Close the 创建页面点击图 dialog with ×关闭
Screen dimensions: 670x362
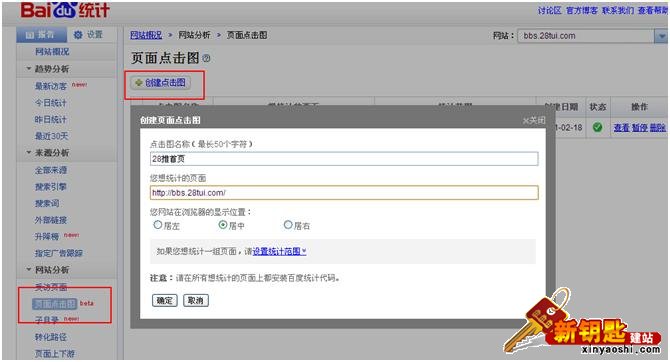tap(534, 121)
